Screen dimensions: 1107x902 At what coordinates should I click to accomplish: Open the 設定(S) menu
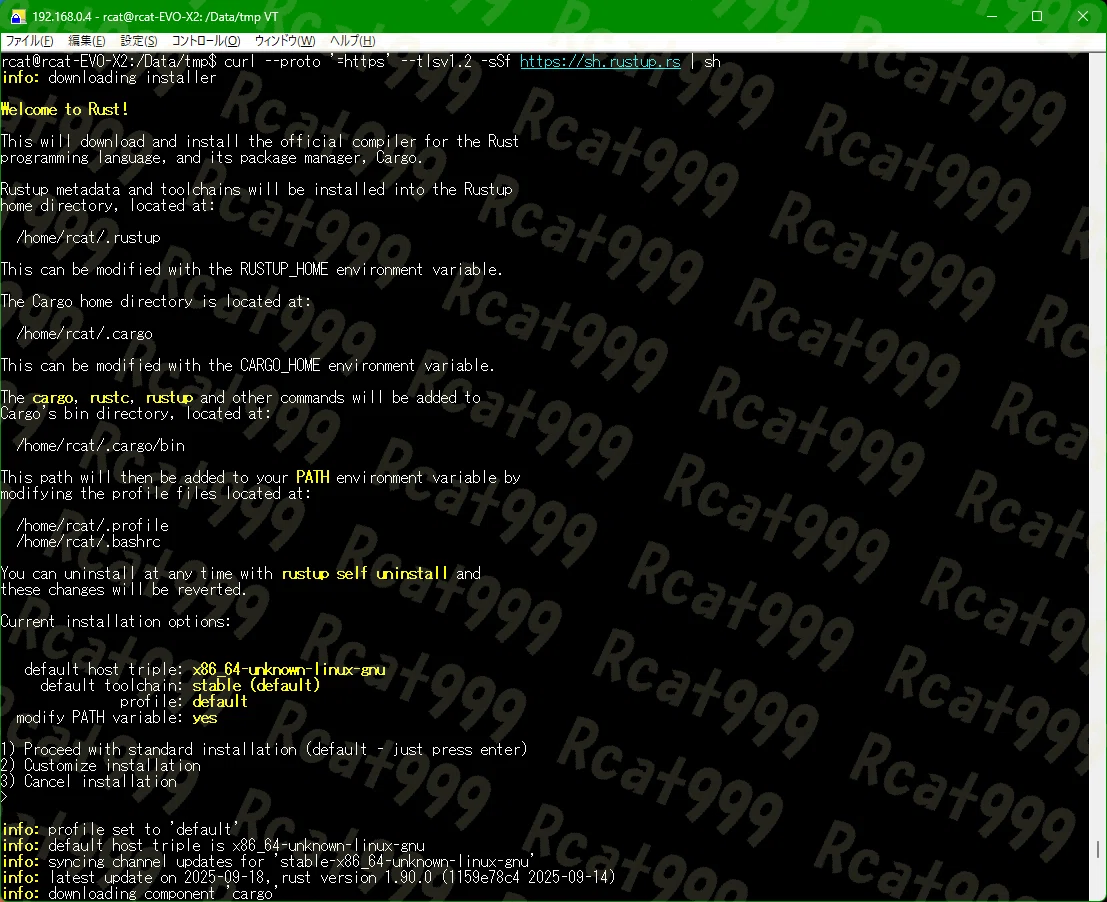click(x=138, y=41)
